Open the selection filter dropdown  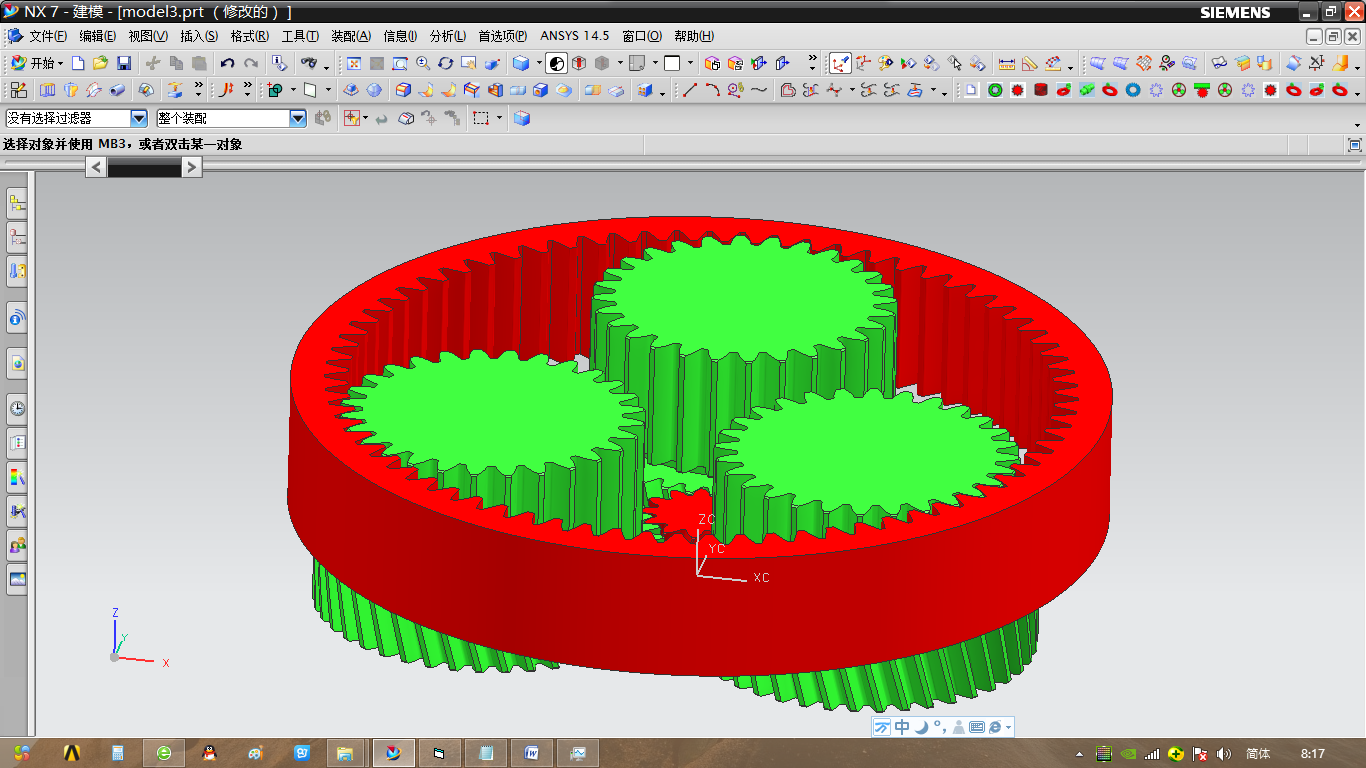(x=139, y=118)
